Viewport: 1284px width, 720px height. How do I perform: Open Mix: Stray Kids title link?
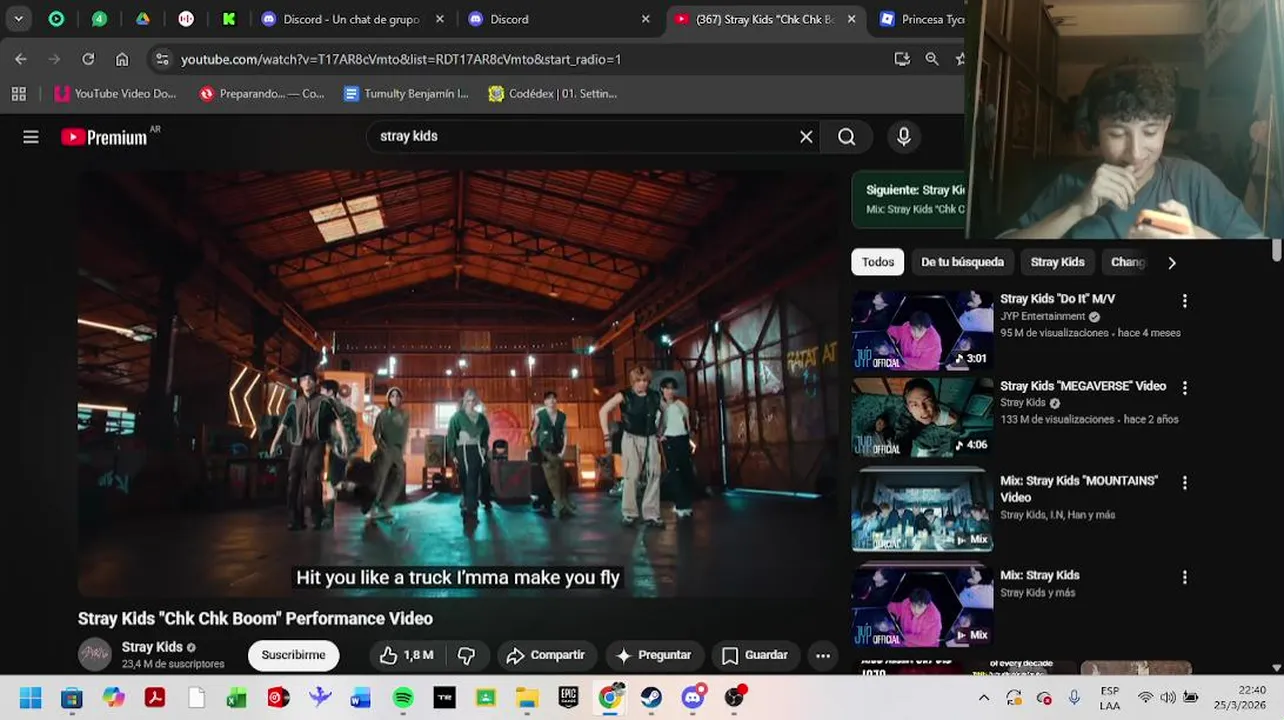tap(1040, 575)
